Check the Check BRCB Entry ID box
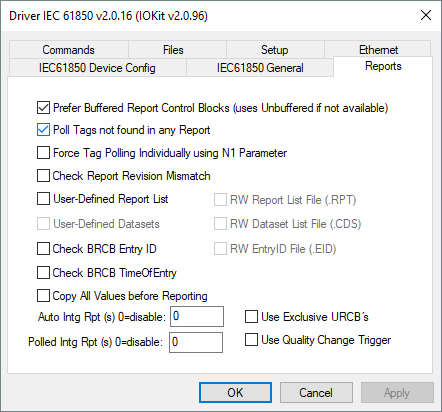This screenshot has height=412, width=442. tap(43, 249)
